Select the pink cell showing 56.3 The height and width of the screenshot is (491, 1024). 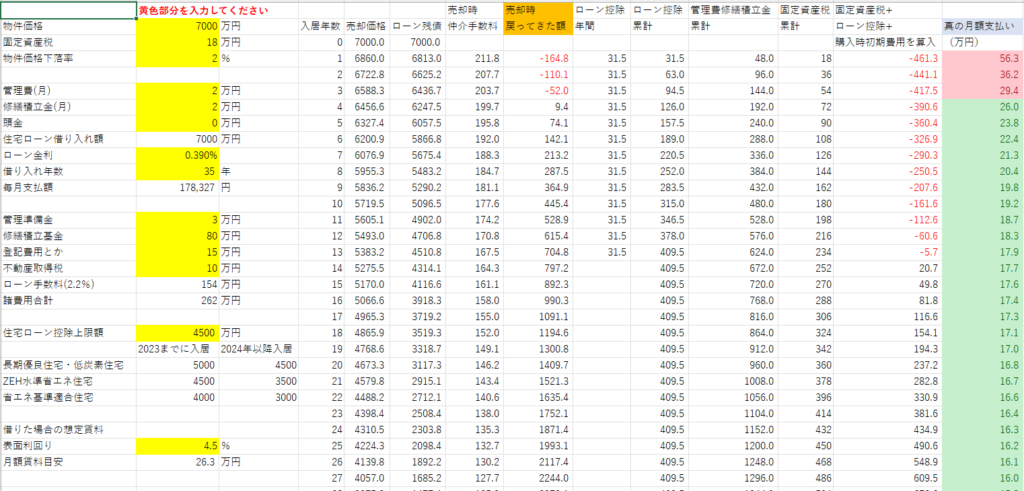click(982, 59)
